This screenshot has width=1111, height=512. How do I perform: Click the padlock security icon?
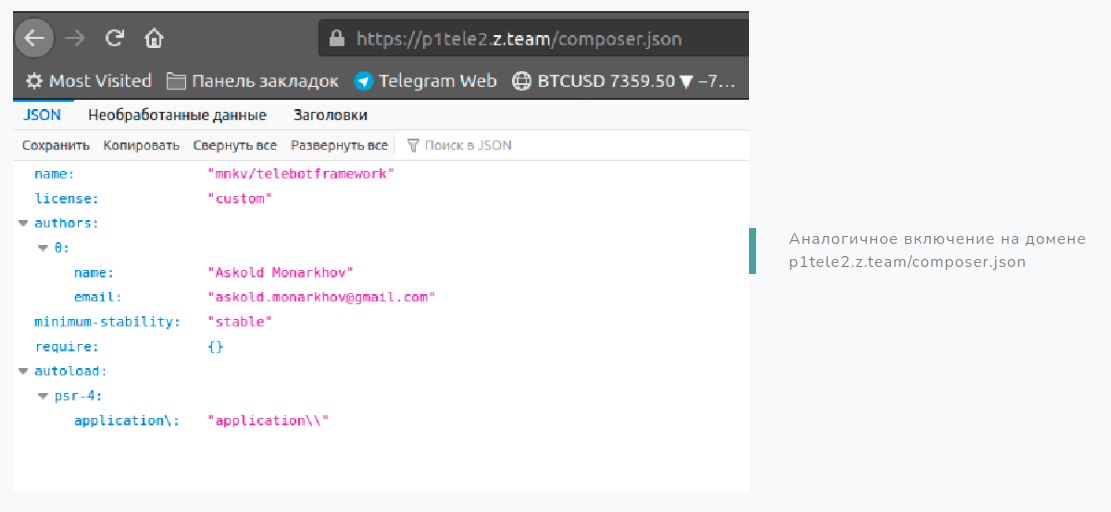pos(337,38)
